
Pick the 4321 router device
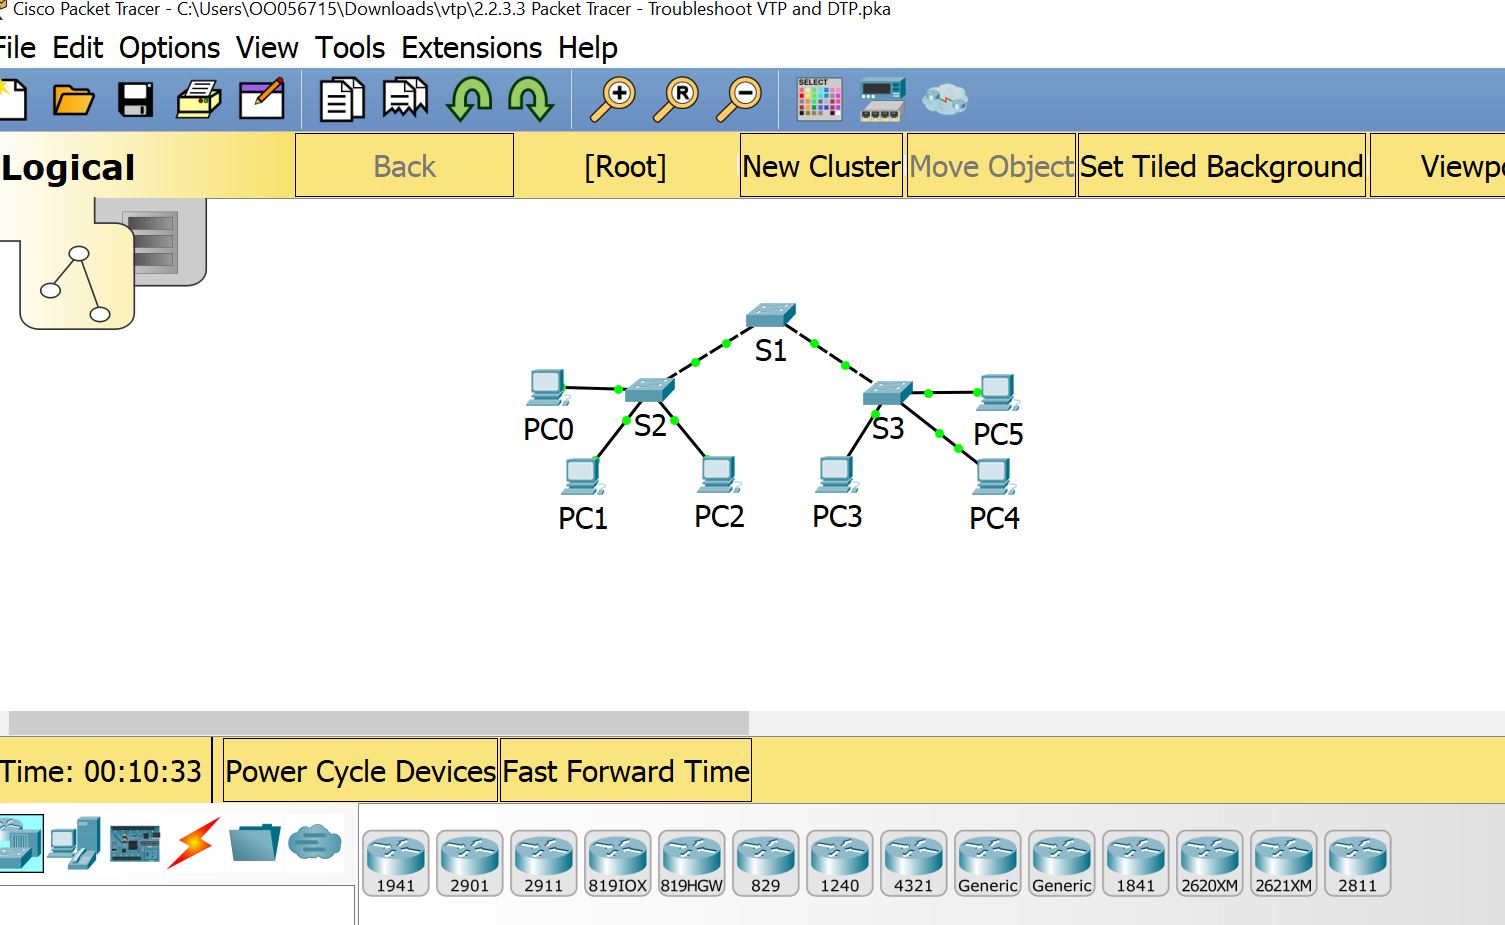[x=914, y=863]
